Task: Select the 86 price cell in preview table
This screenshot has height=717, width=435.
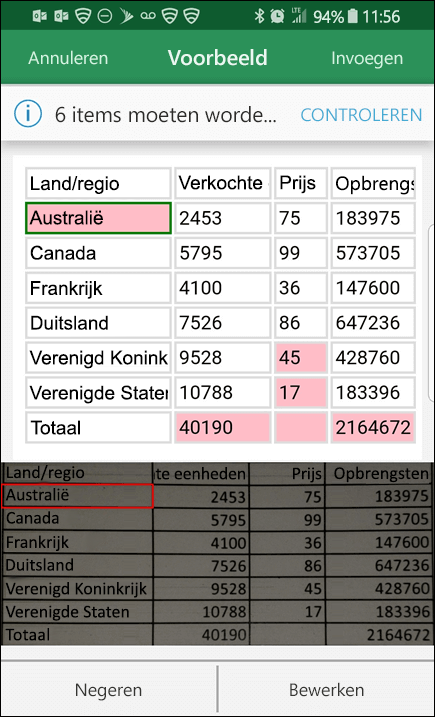Action: [301, 323]
